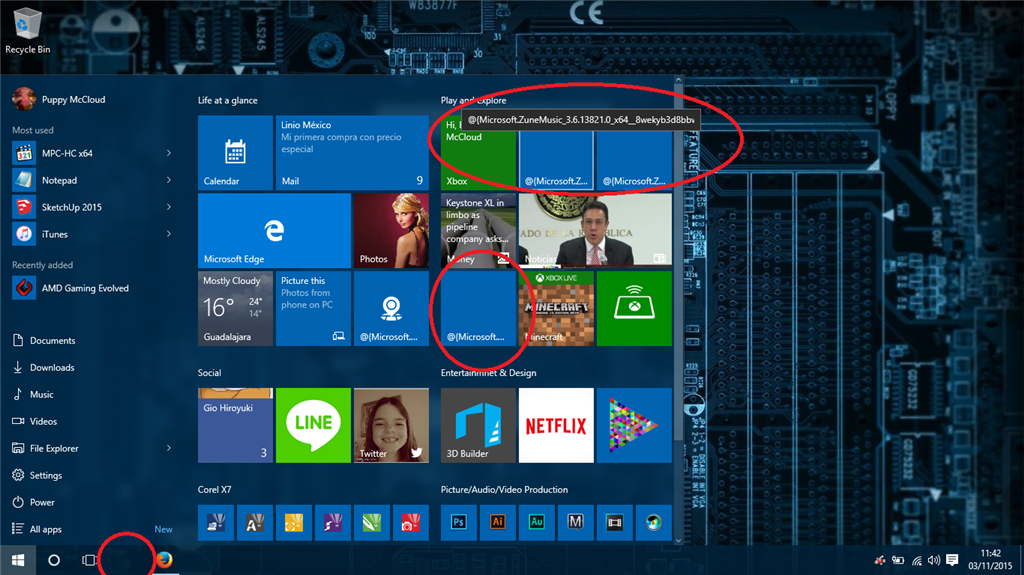Expand the iTunes jump list arrow
This screenshot has height=575, width=1024.
169,234
